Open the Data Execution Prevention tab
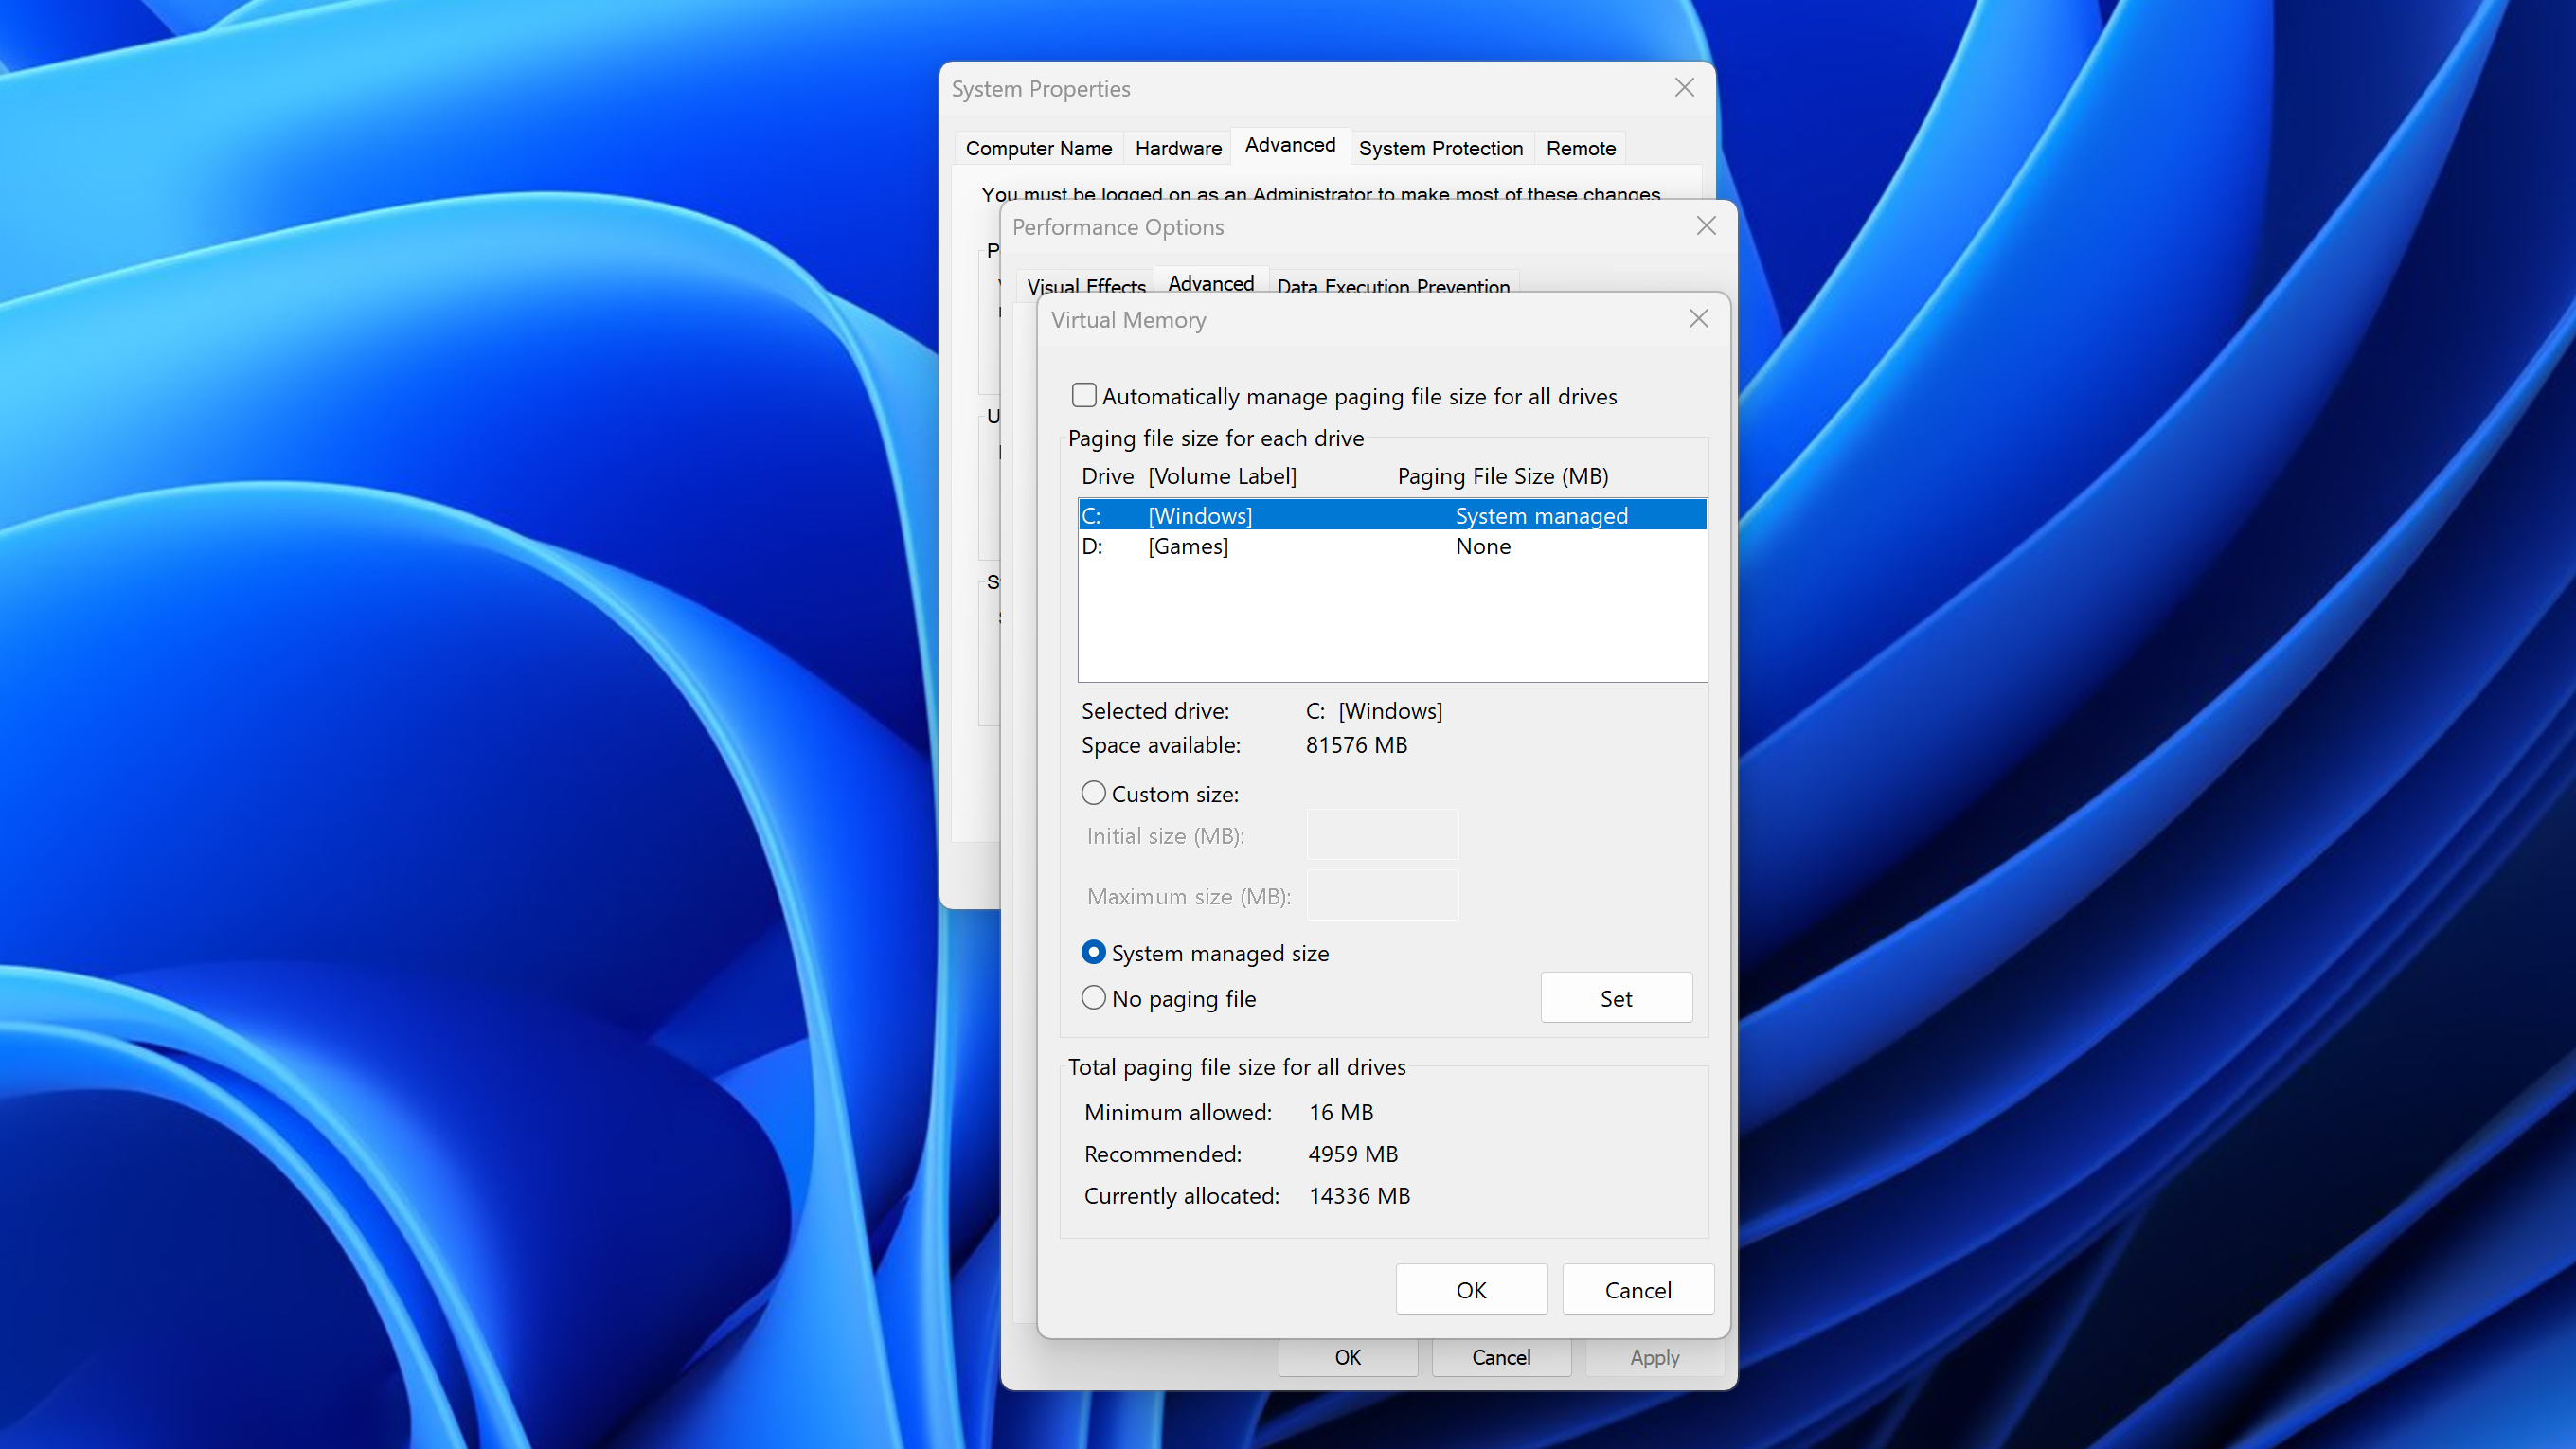Image resolution: width=2576 pixels, height=1449 pixels. tap(1393, 285)
